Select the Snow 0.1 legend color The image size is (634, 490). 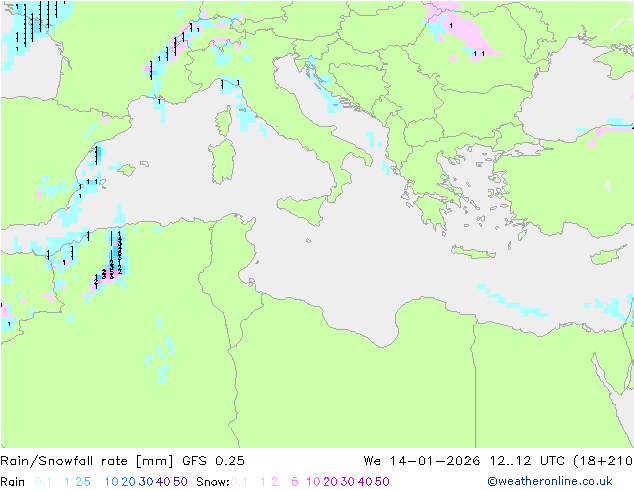[x=239, y=482]
